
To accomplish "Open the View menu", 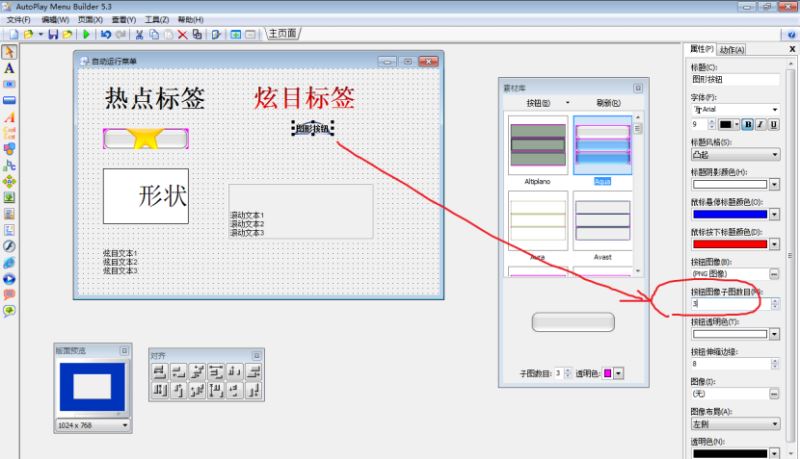I will (x=124, y=19).
